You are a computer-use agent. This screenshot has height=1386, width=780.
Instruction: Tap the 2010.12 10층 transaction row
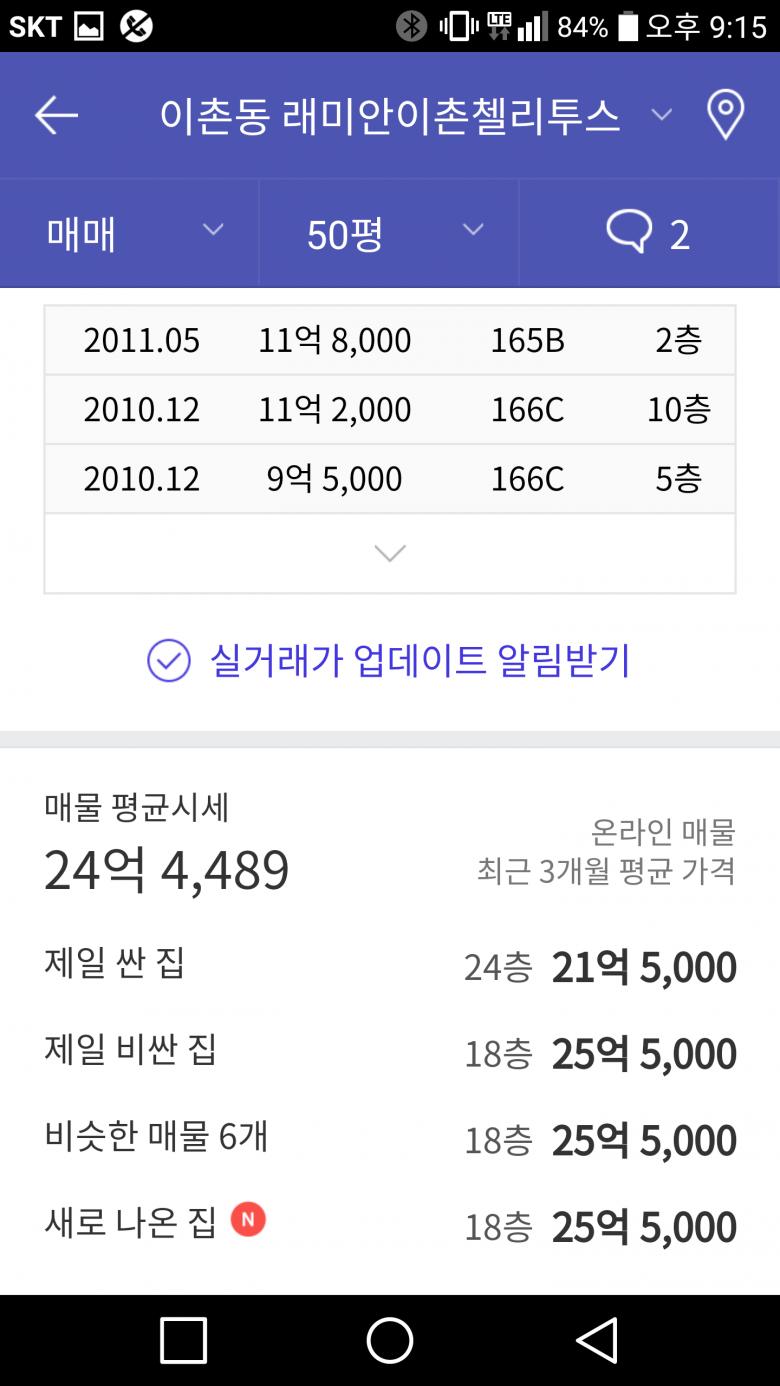tap(390, 410)
